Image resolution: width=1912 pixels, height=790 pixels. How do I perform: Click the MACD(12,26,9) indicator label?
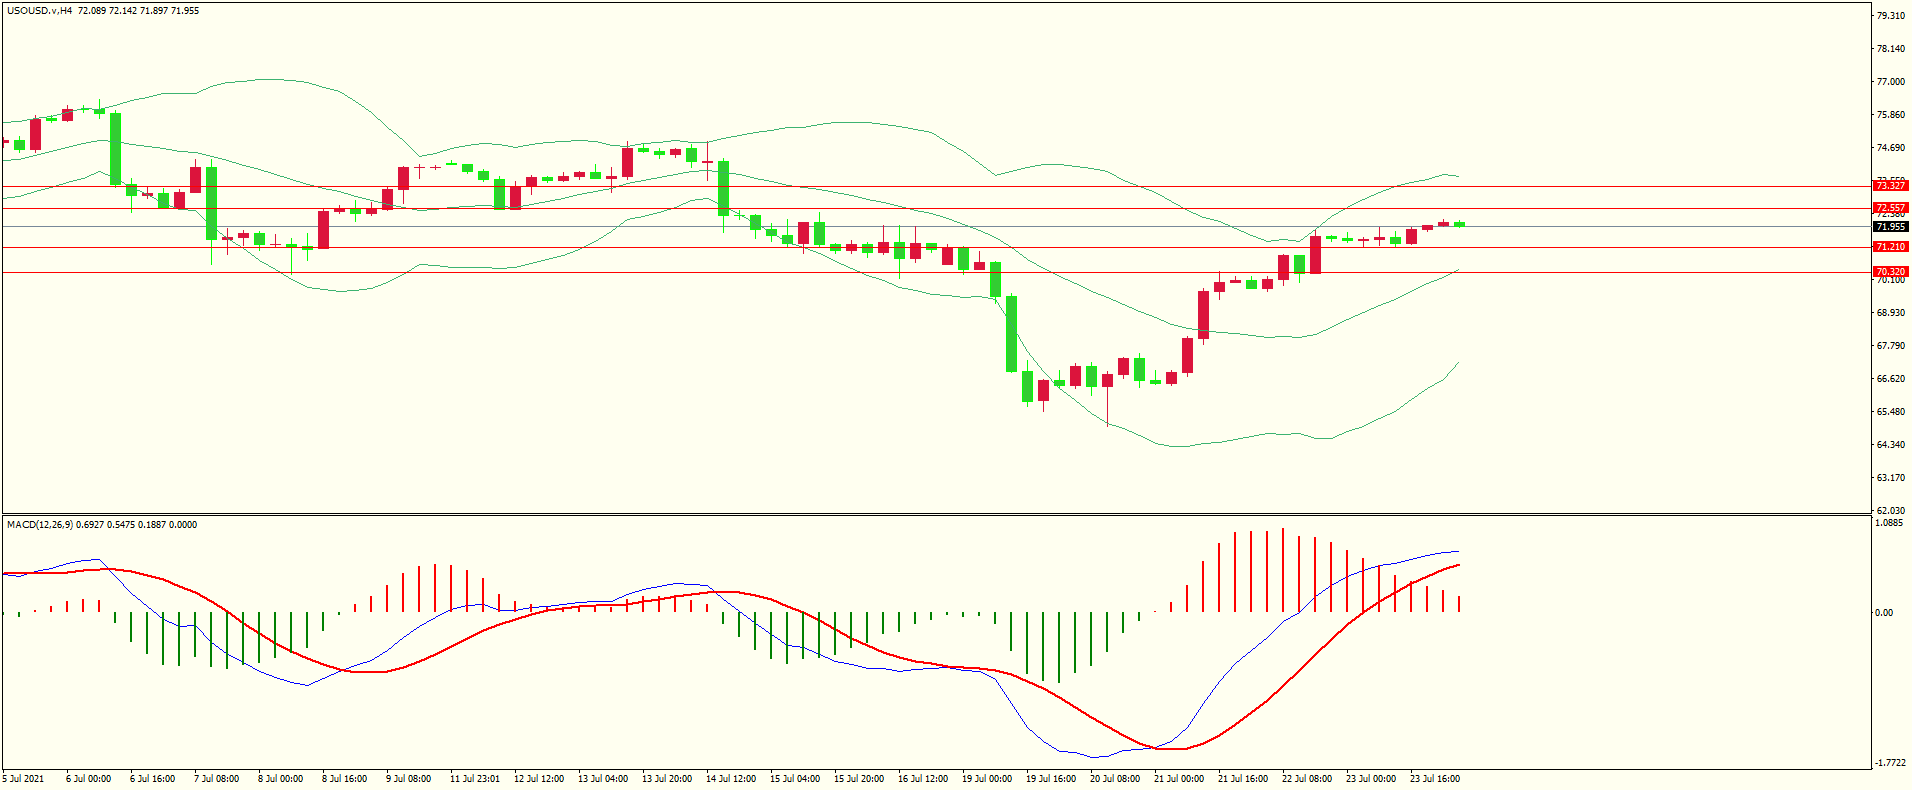point(40,525)
